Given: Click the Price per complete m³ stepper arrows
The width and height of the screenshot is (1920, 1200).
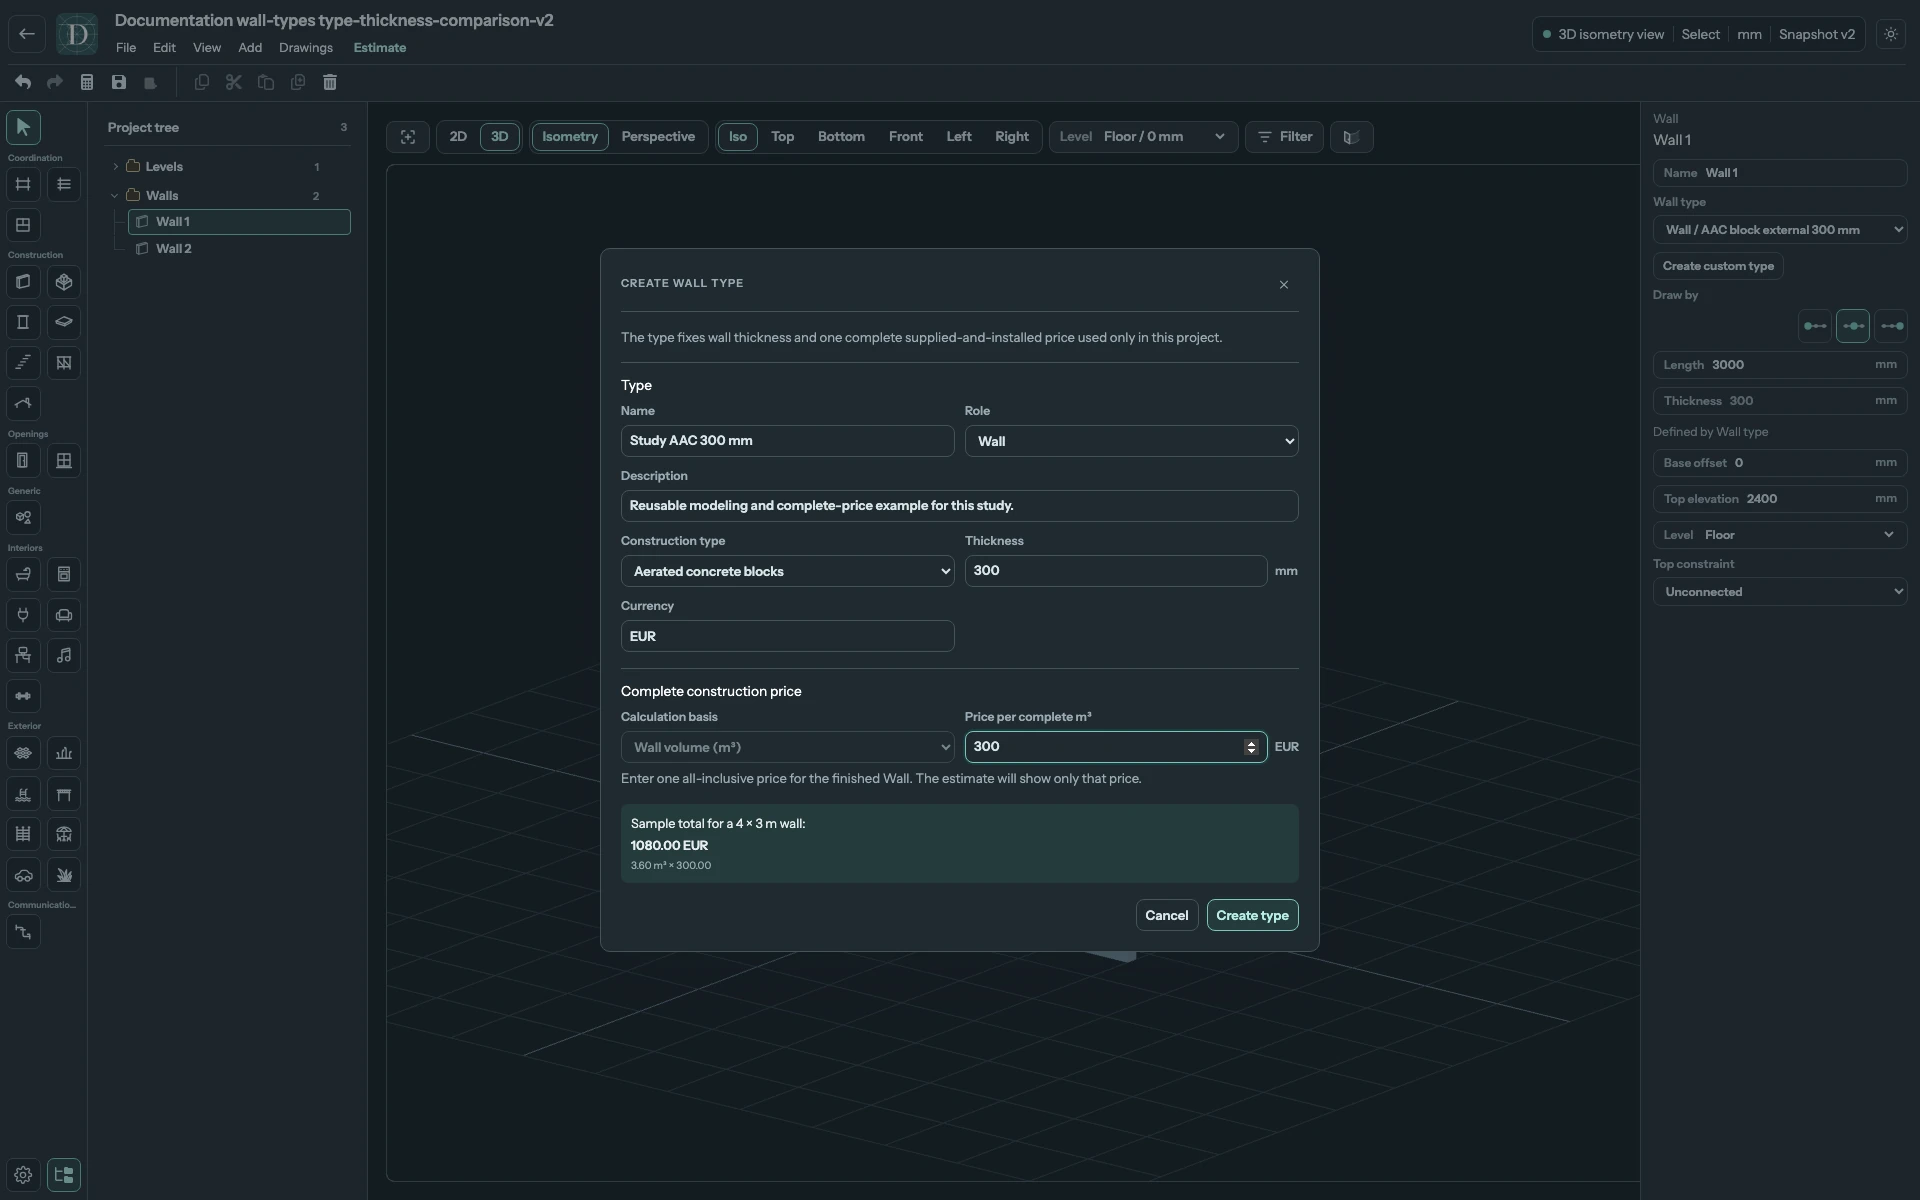Looking at the screenshot, I should (x=1251, y=747).
